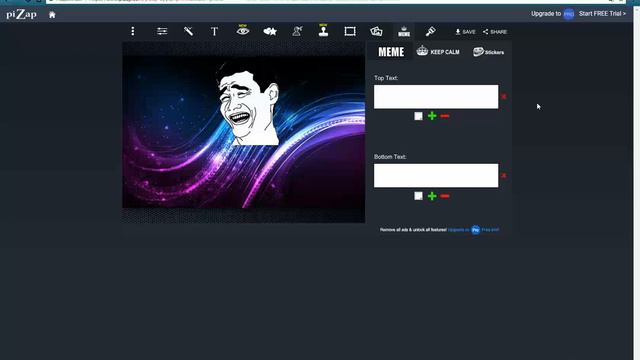
Task: Go to piZap home via house icon
Action: [52, 15]
